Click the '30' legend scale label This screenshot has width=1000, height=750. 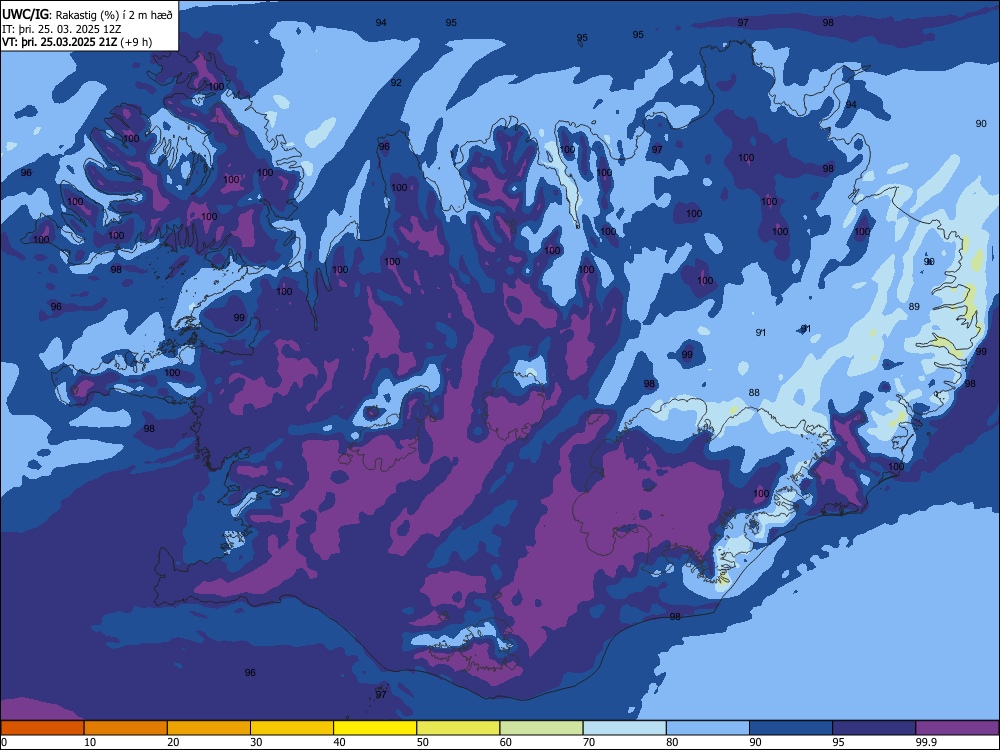(x=256, y=742)
